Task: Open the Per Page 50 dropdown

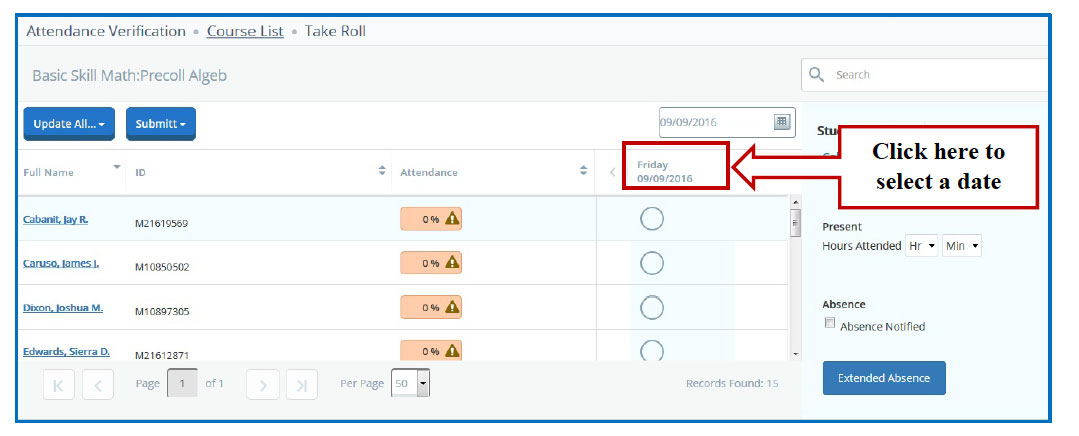Action: [422, 384]
